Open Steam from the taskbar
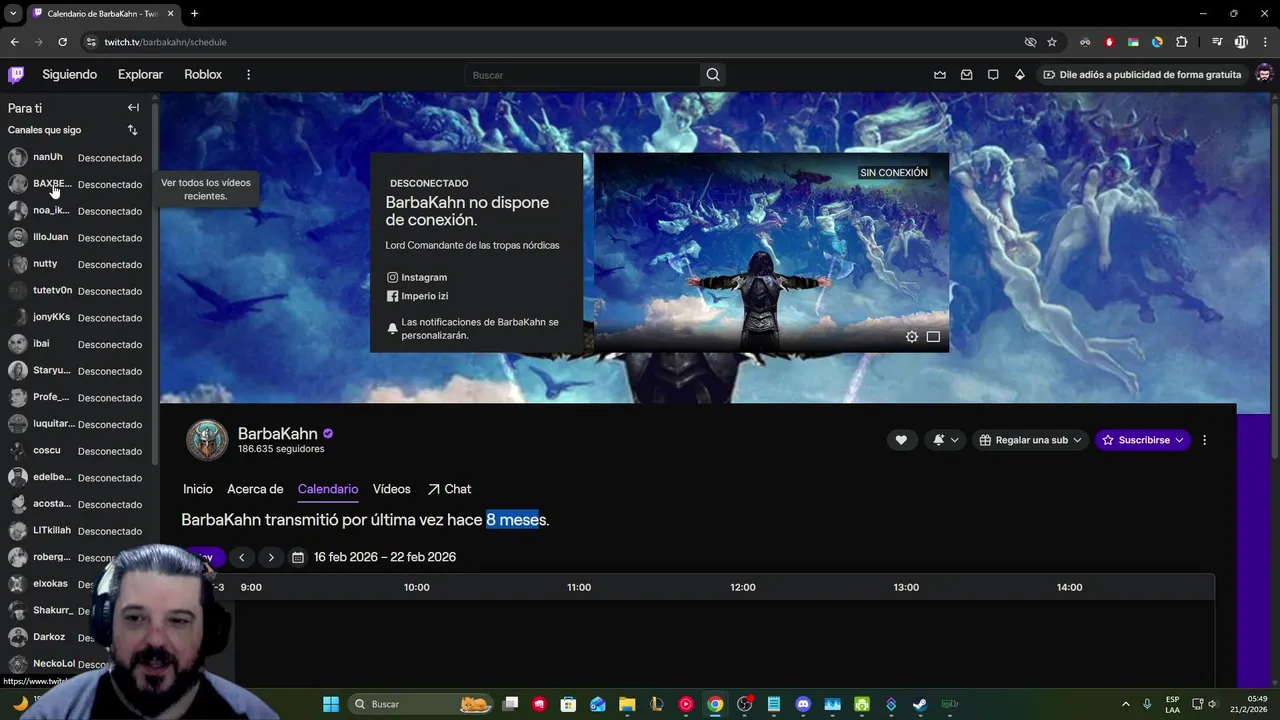The width and height of the screenshot is (1280, 720). (x=920, y=704)
